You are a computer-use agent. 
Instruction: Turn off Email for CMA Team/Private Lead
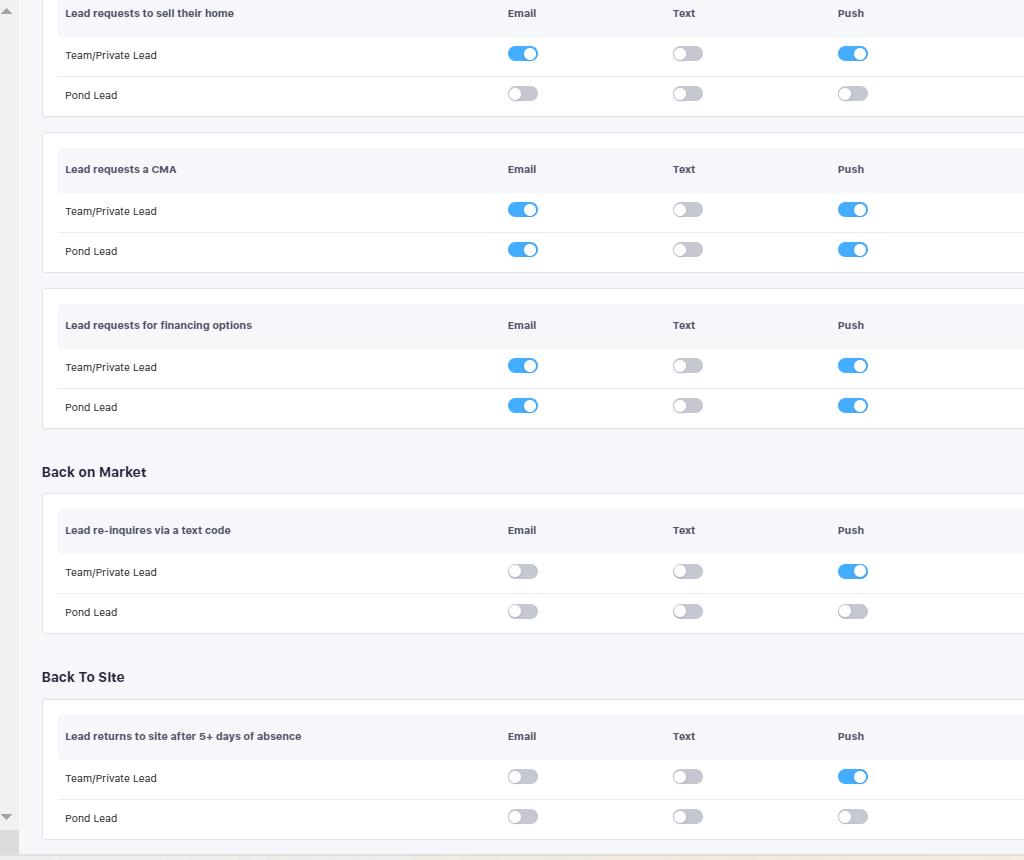tap(523, 210)
